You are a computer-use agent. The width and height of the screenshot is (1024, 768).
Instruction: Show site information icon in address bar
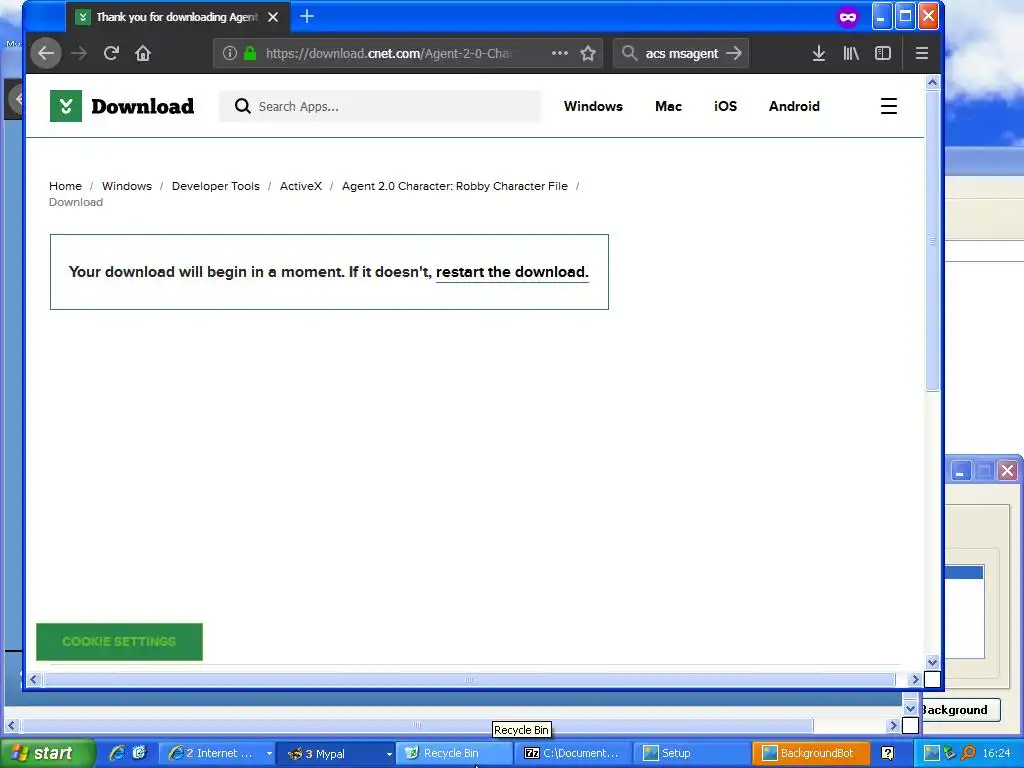tap(229, 53)
